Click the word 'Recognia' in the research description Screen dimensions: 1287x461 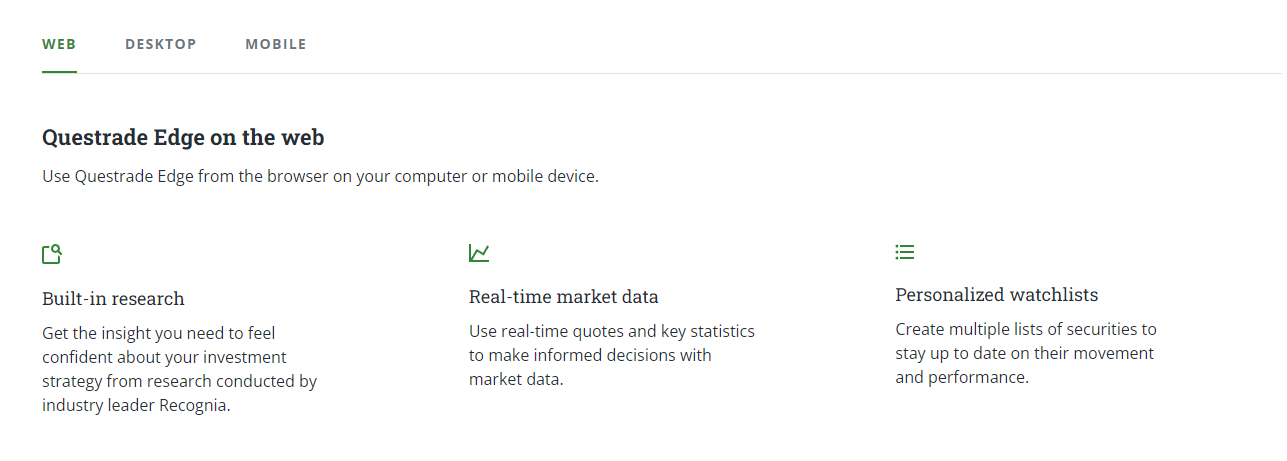(x=195, y=406)
